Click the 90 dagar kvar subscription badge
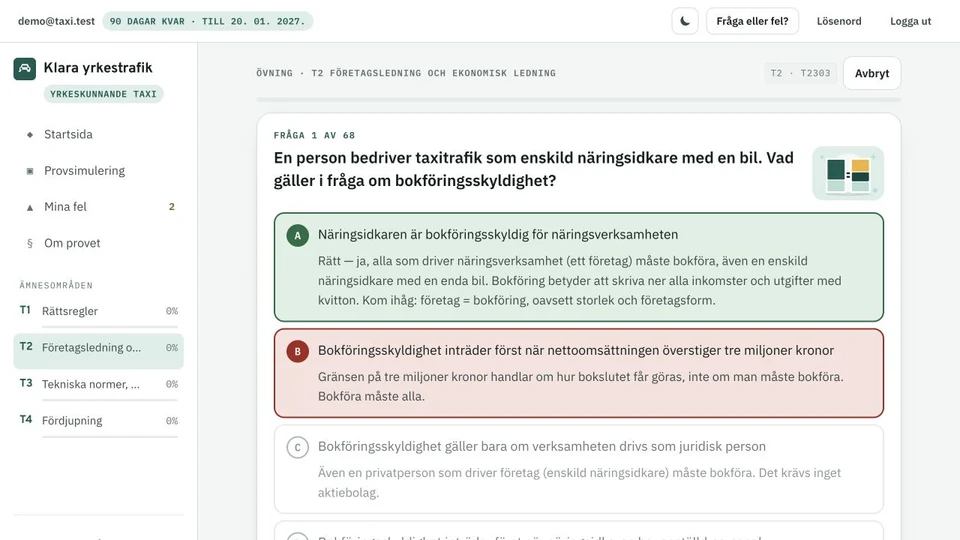 tap(208, 21)
